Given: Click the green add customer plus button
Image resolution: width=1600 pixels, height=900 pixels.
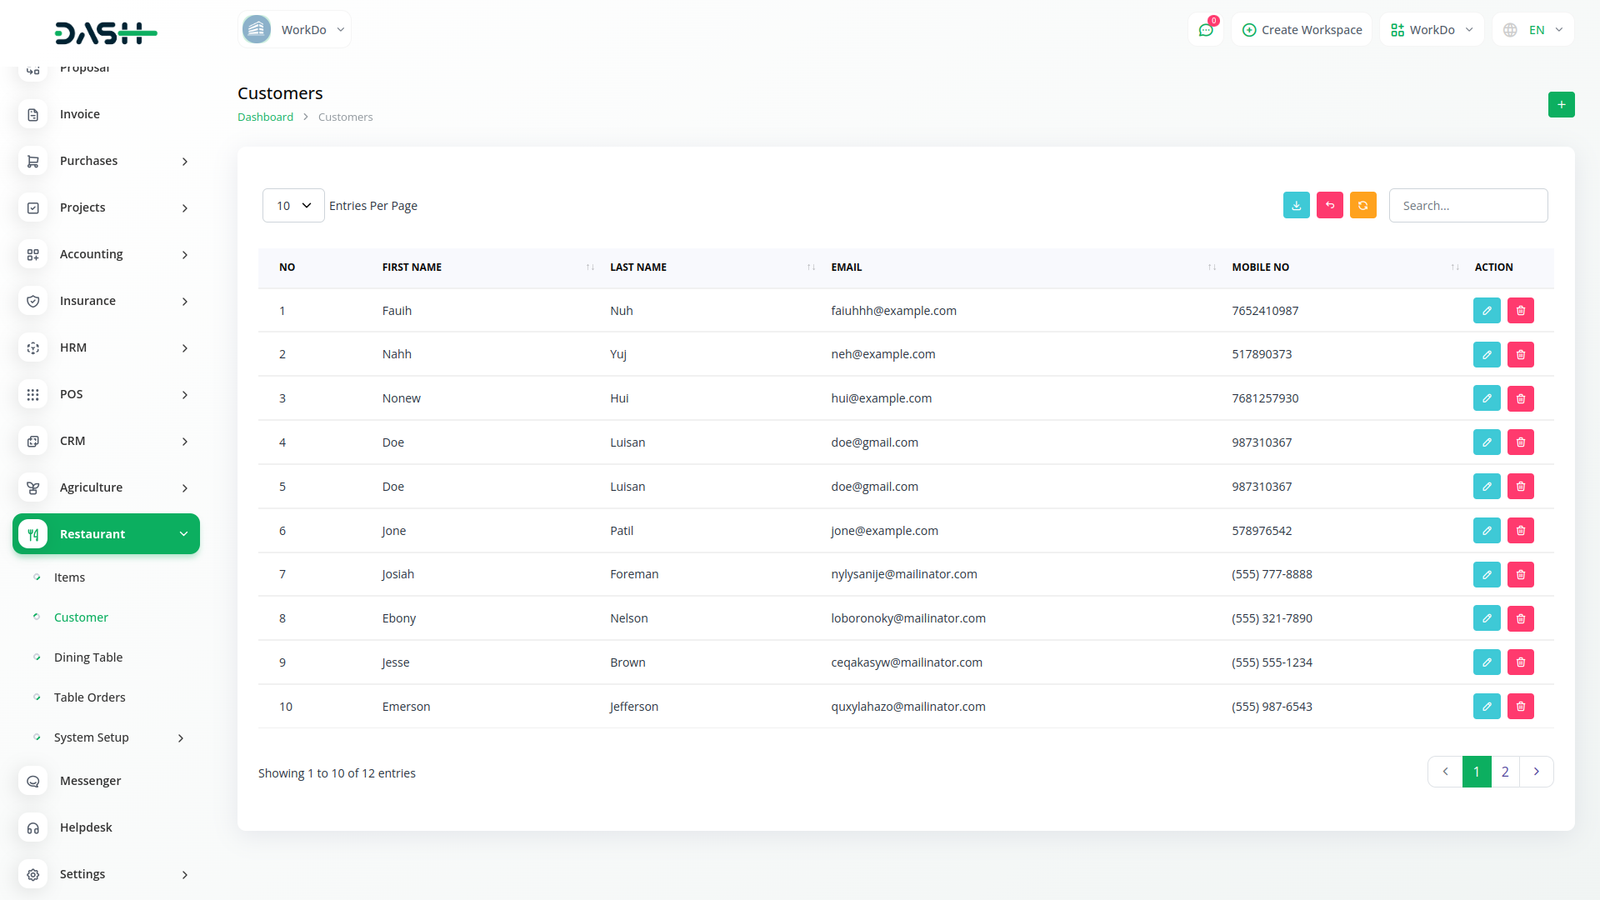Looking at the screenshot, I should point(1560,105).
